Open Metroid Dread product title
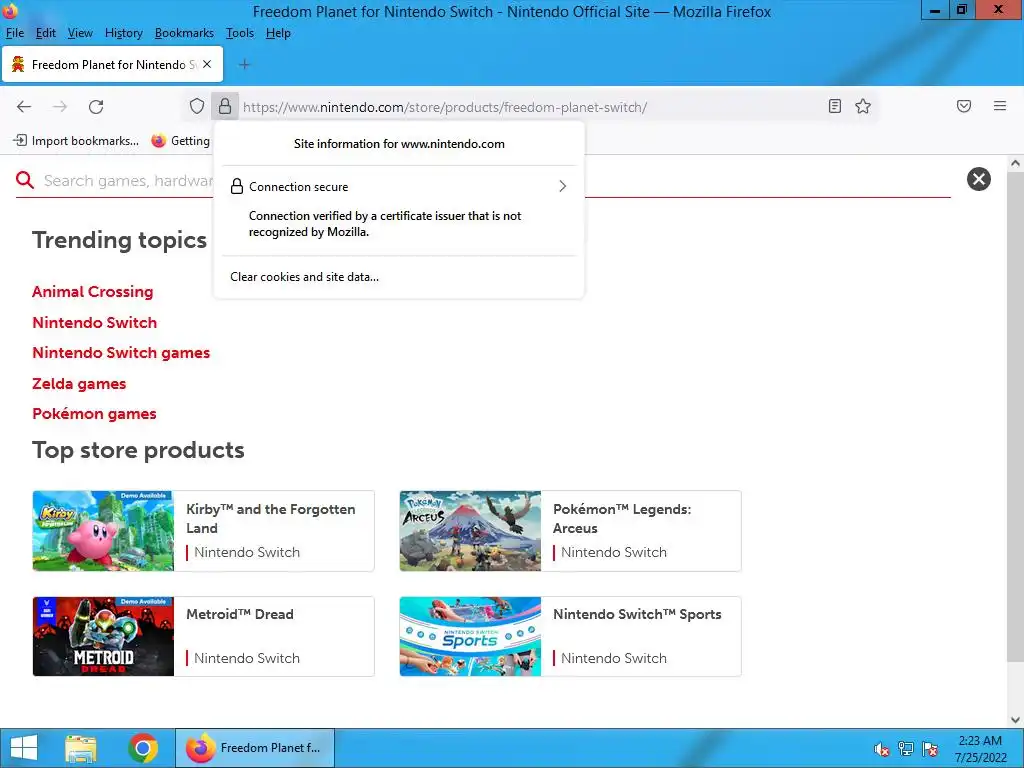This screenshot has width=1024, height=768. click(x=240, y=615)
